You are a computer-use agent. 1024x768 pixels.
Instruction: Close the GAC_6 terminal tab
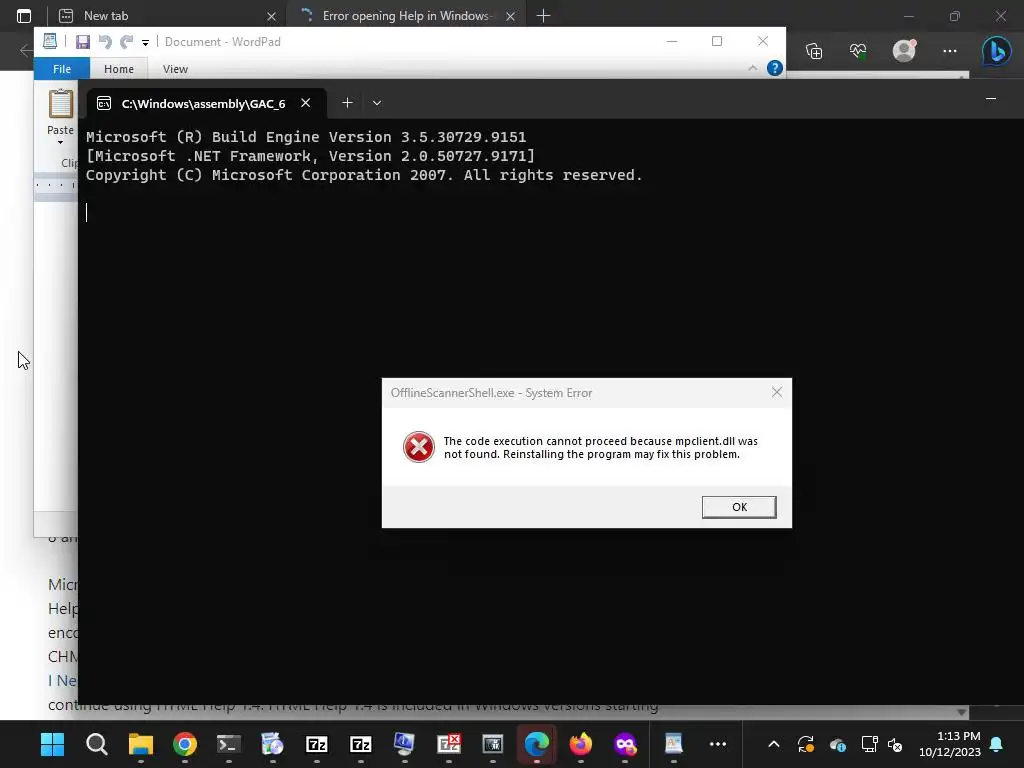[x=305, y=103]
